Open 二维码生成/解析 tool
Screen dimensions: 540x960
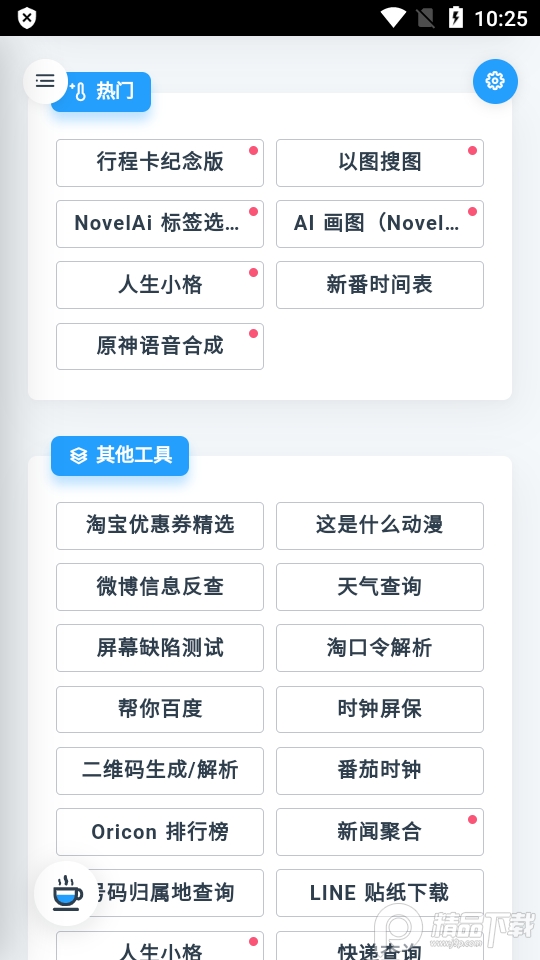pyautogui.click(x=160, y=771)
